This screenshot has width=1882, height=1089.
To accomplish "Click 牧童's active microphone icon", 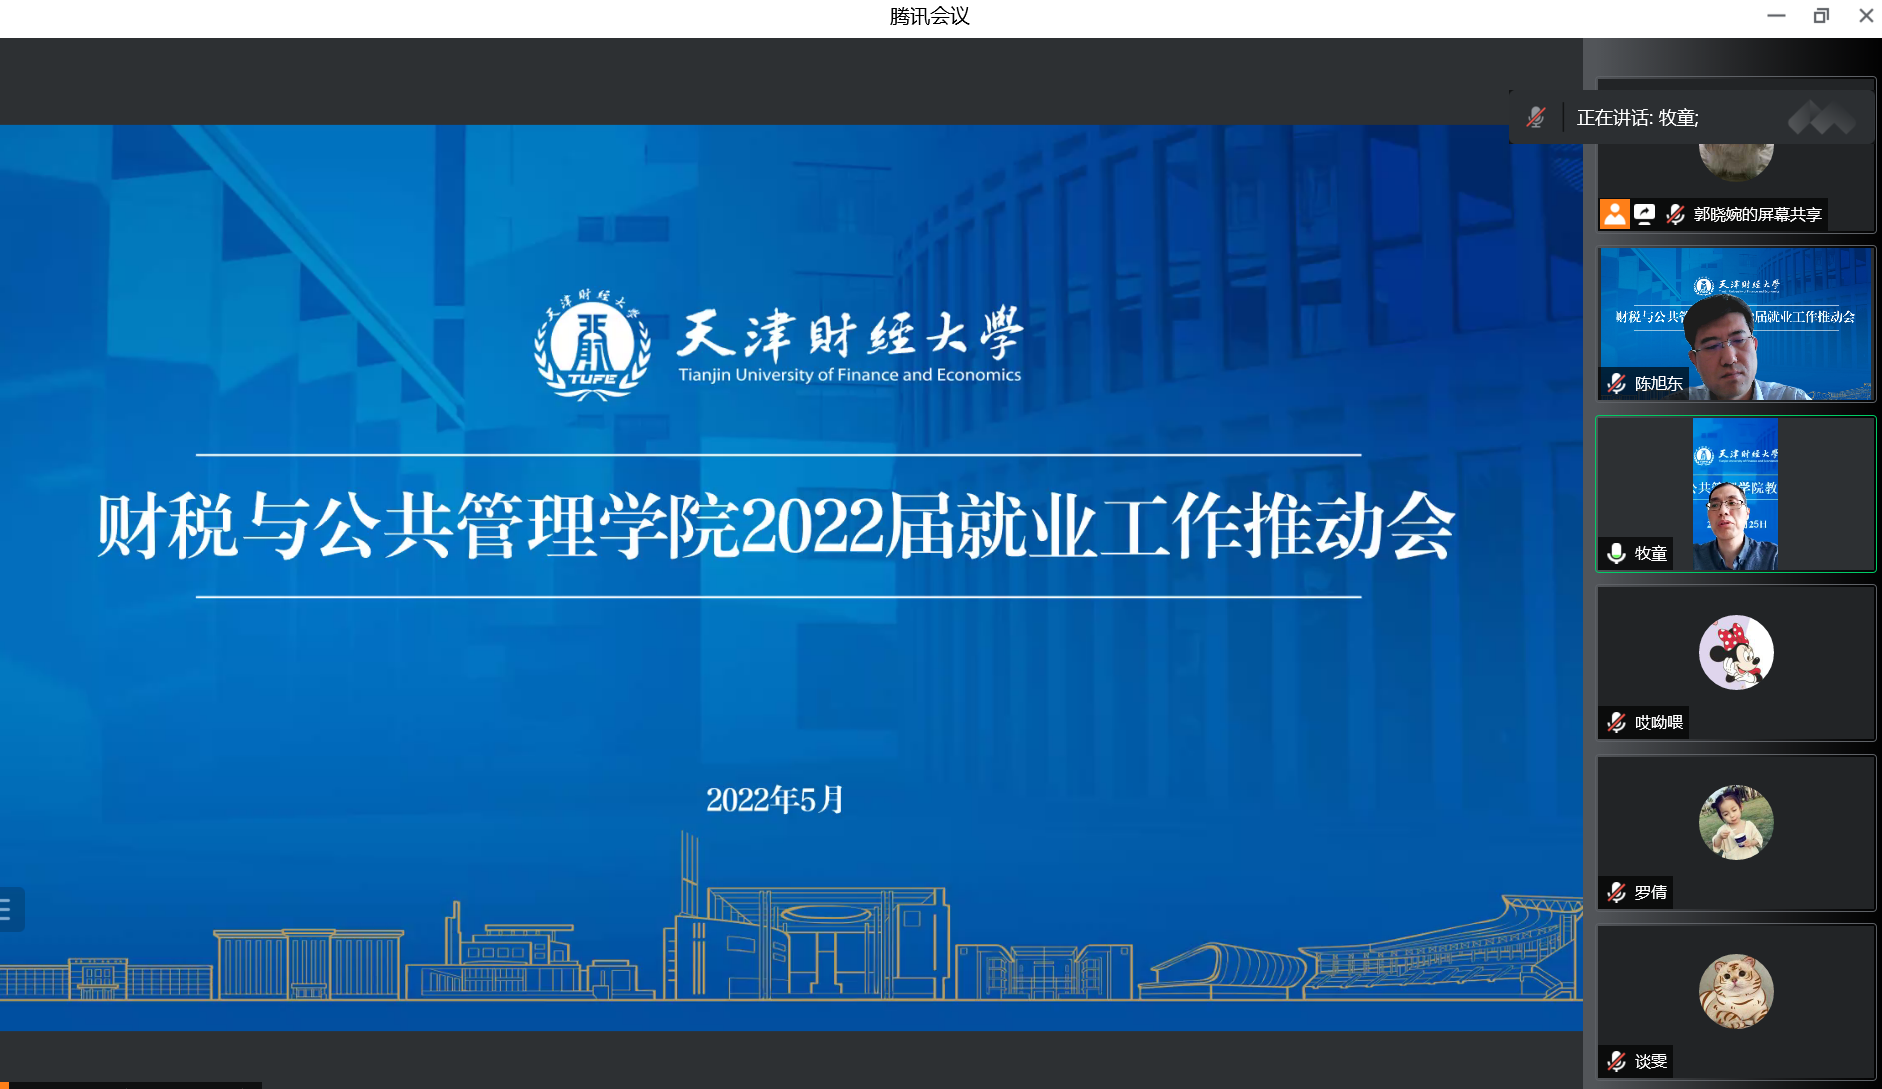I will coord(1616,553).
